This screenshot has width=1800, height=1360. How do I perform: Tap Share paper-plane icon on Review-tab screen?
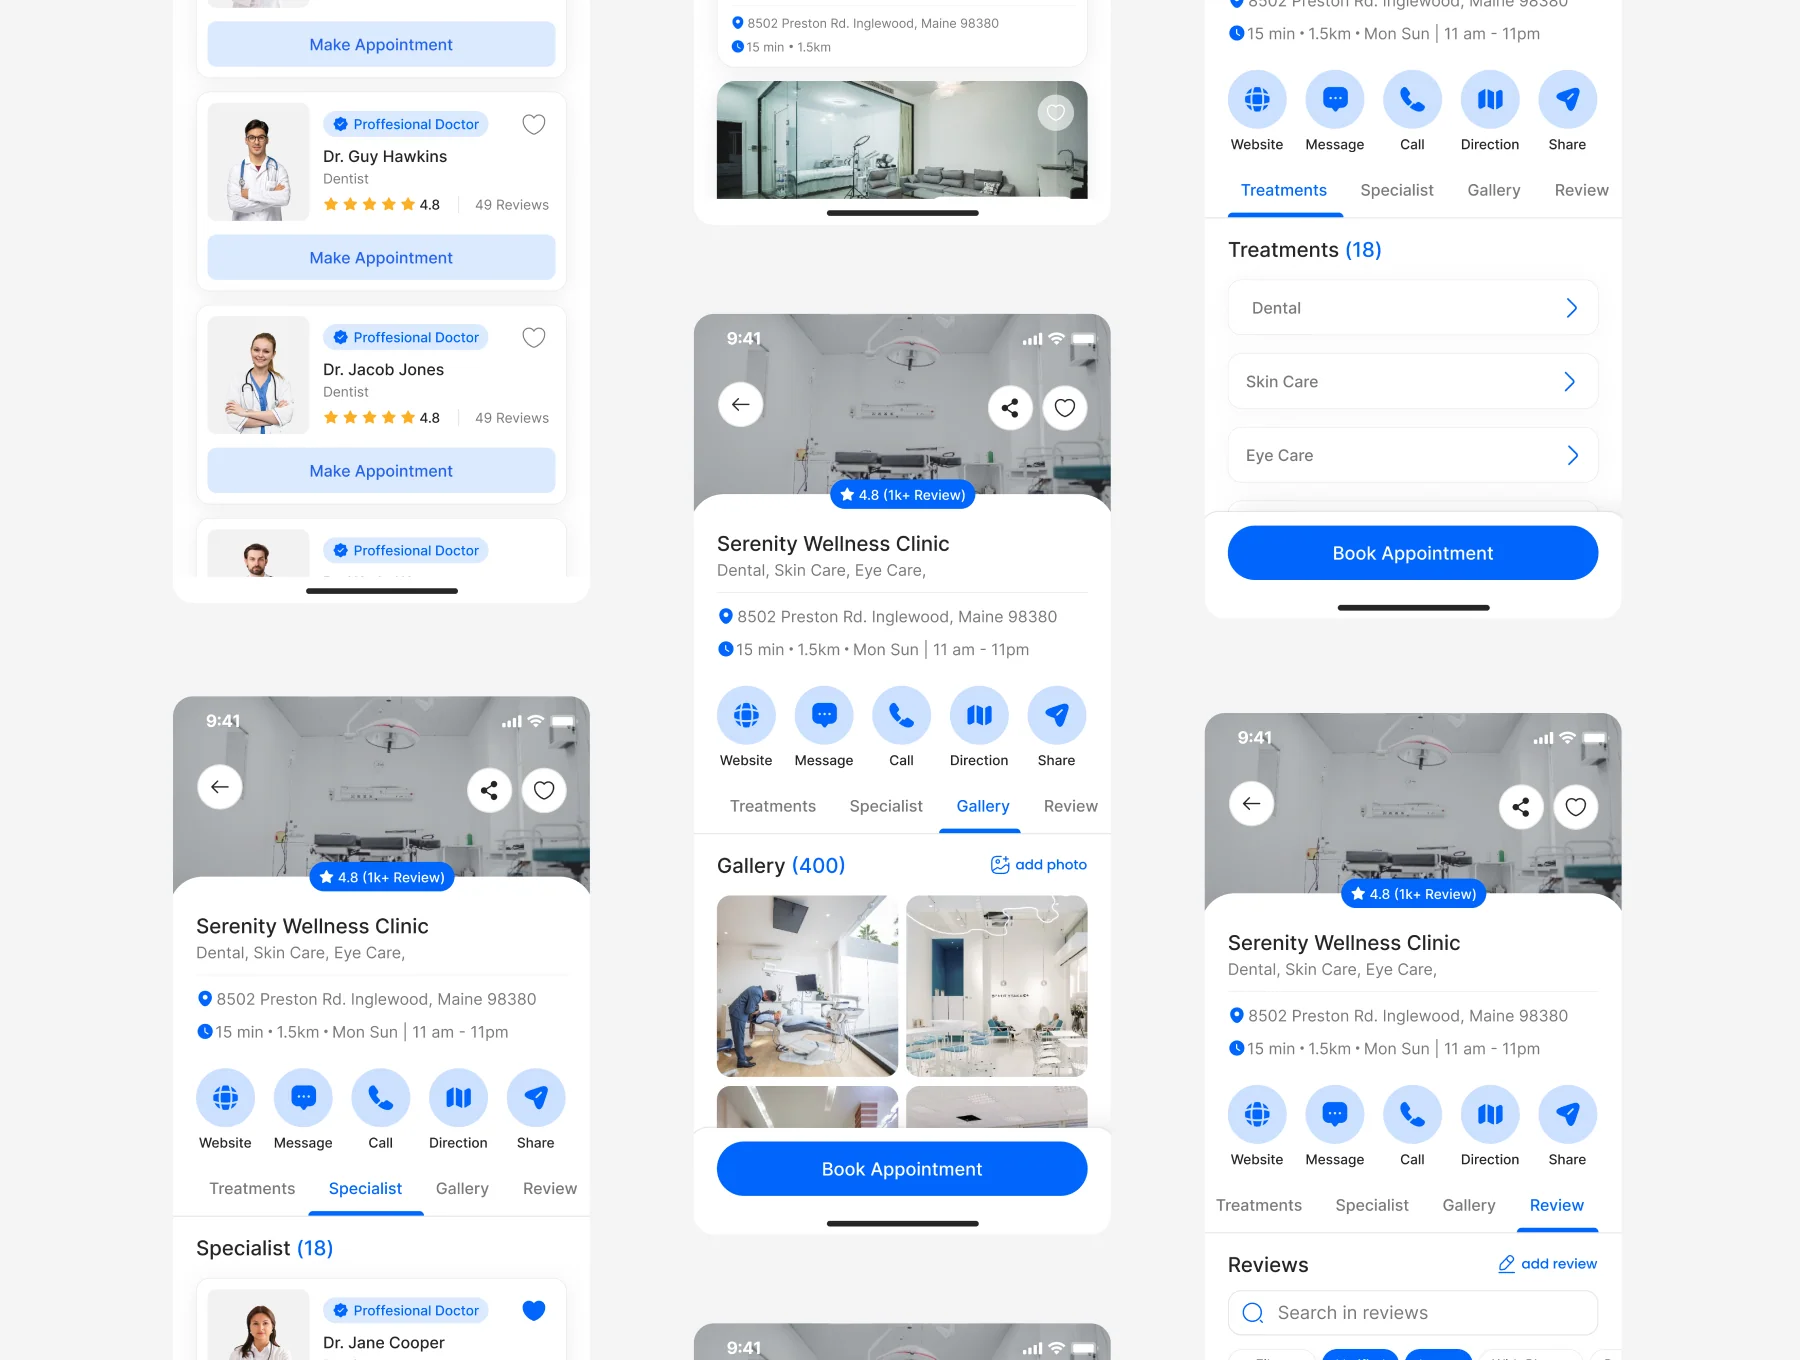(1568, 1114)
